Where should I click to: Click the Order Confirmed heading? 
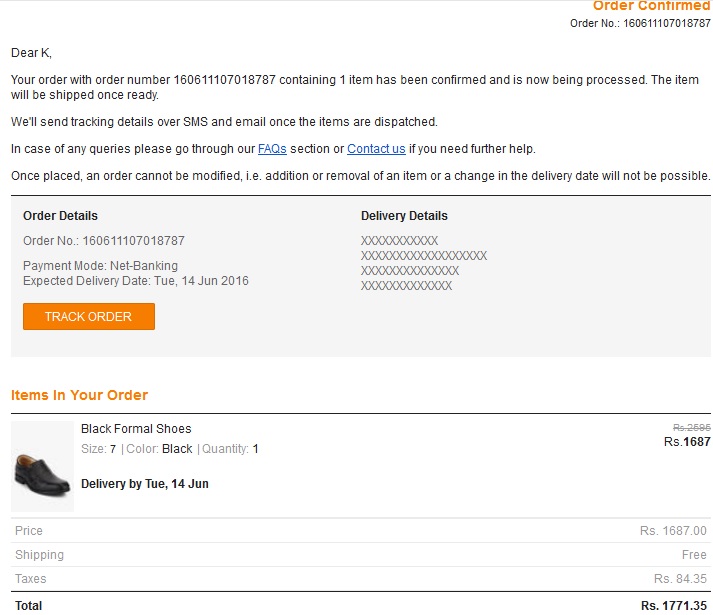(651, 6)
